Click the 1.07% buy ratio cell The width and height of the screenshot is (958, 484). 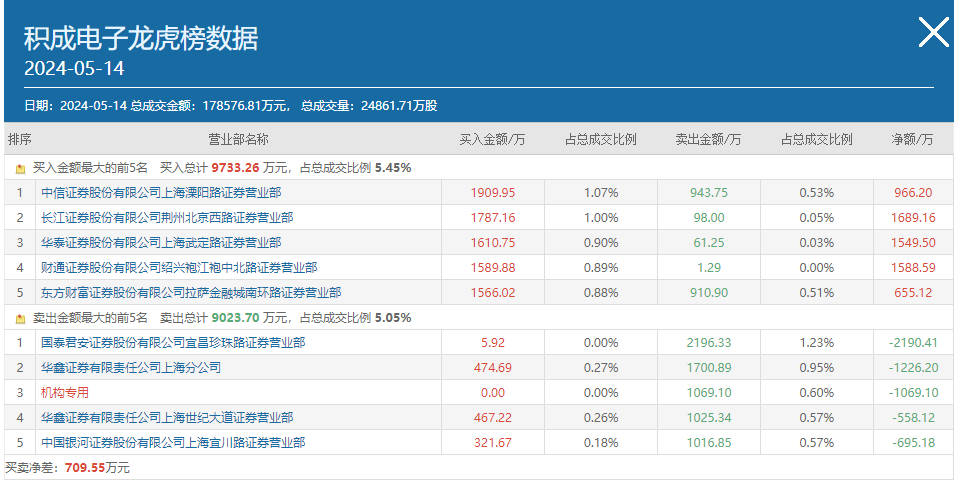(x=601, y=192)
